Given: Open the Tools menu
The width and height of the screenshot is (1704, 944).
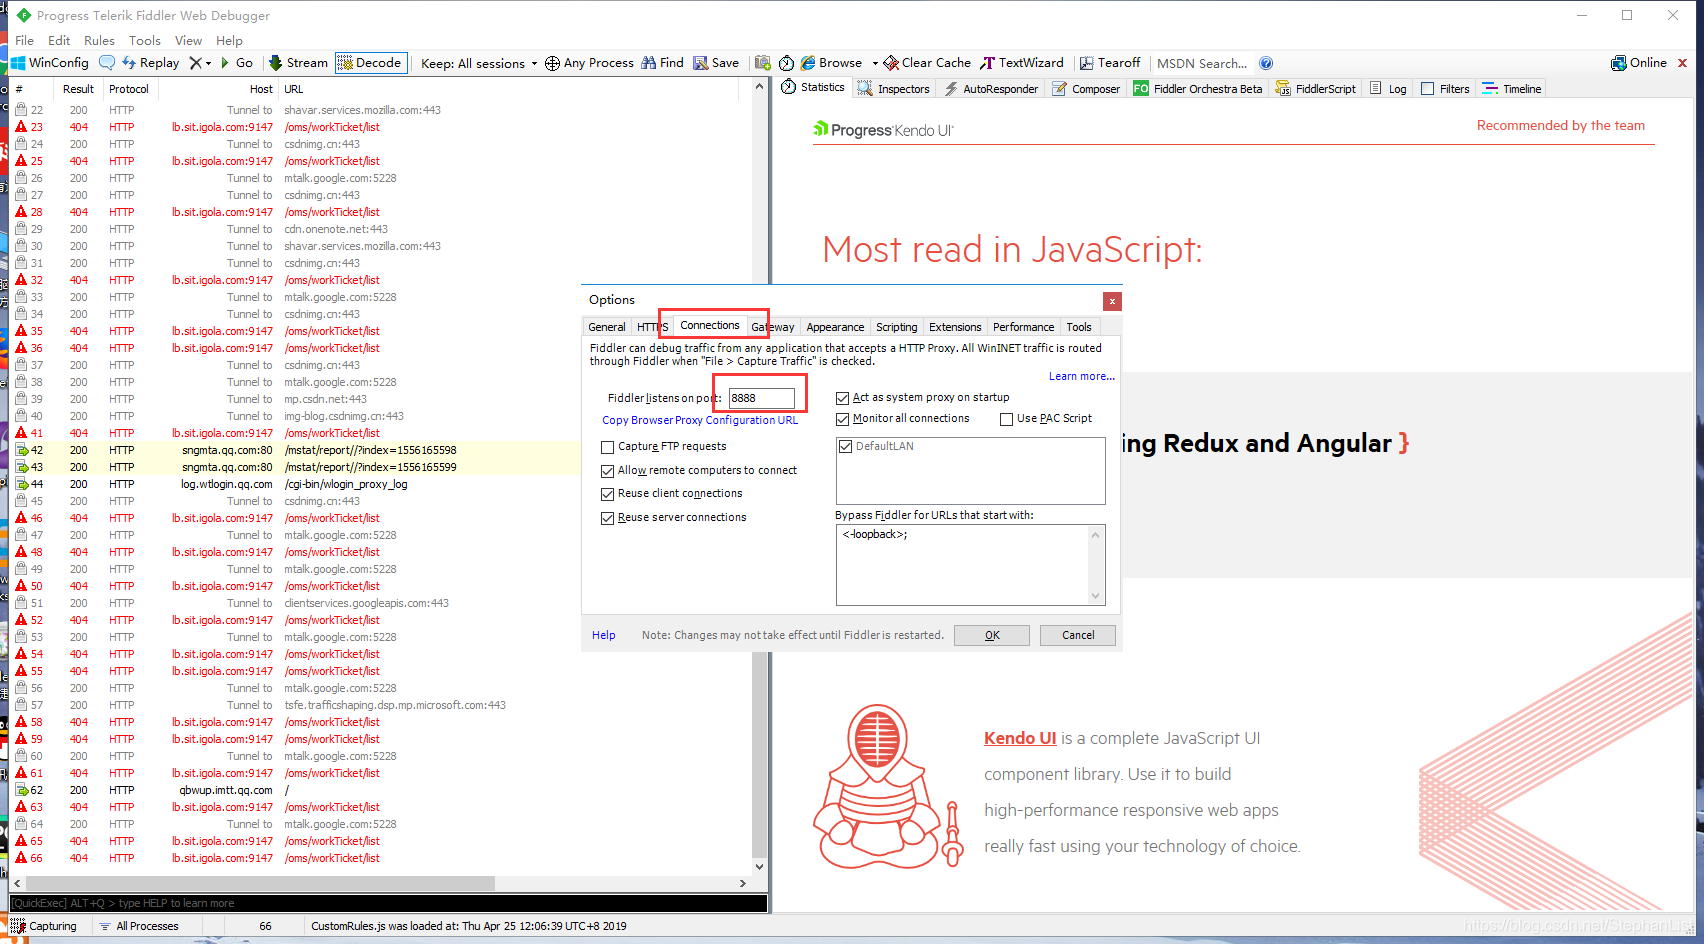Looking at the screenshot, I should tap(145, 40).
